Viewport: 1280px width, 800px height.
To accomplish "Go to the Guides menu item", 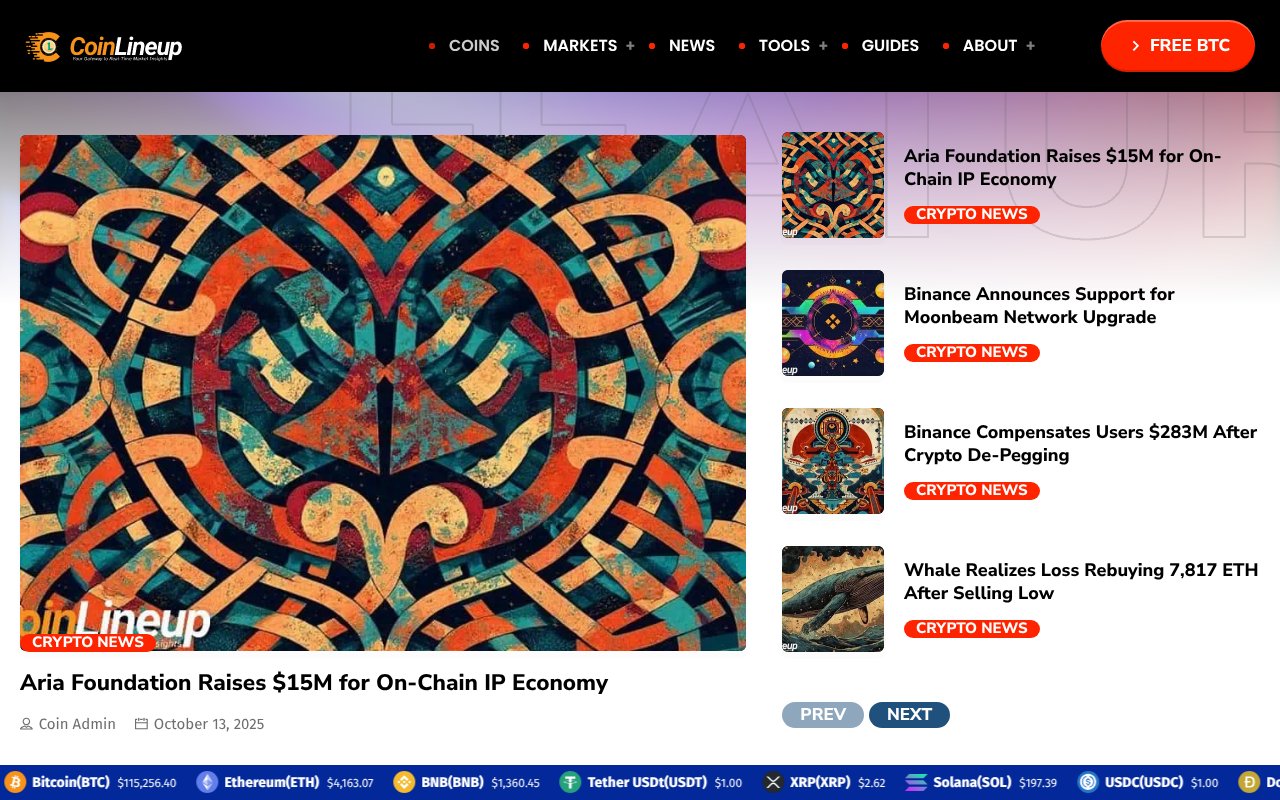I will coord(890,46).
